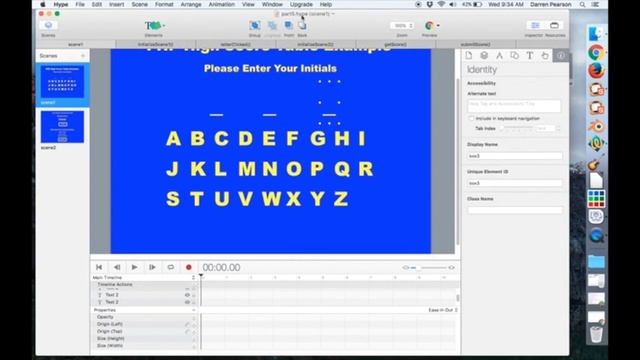Jump timeline to start
This screenshot has height=360, width=640.
click(x=99, y=267)
